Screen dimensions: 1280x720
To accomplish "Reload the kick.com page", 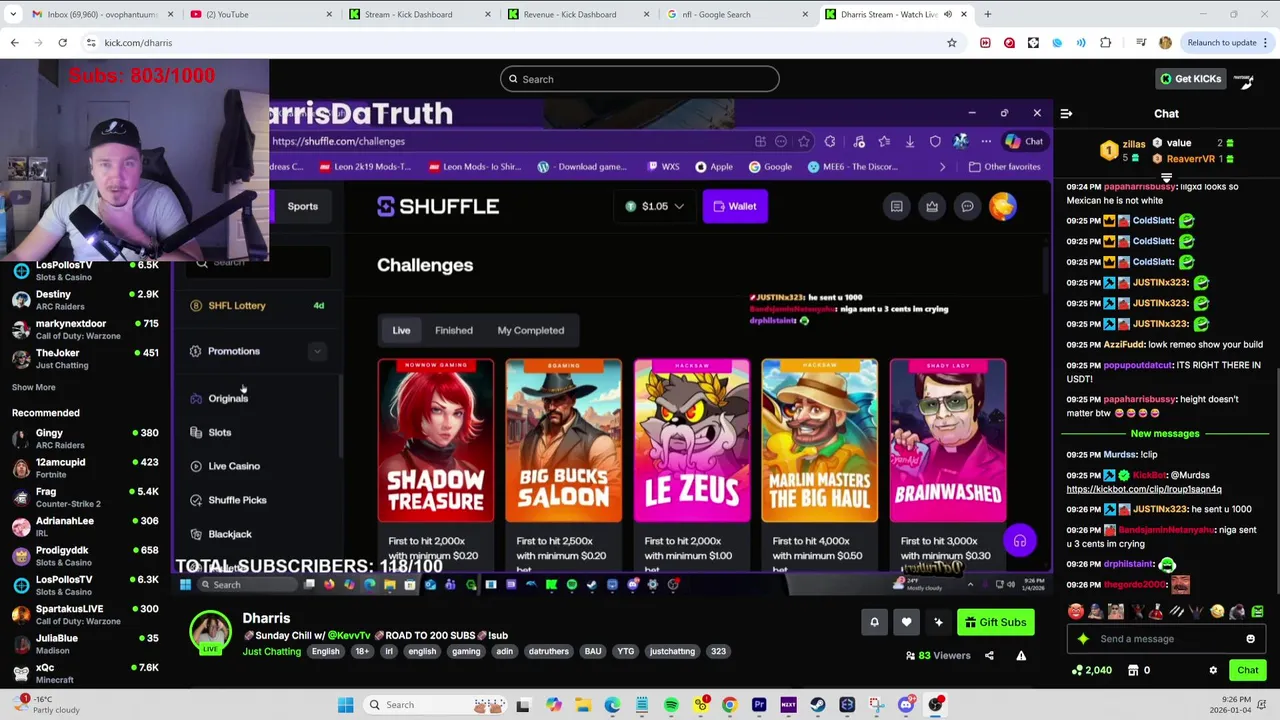I will click(x=62, y=43).
